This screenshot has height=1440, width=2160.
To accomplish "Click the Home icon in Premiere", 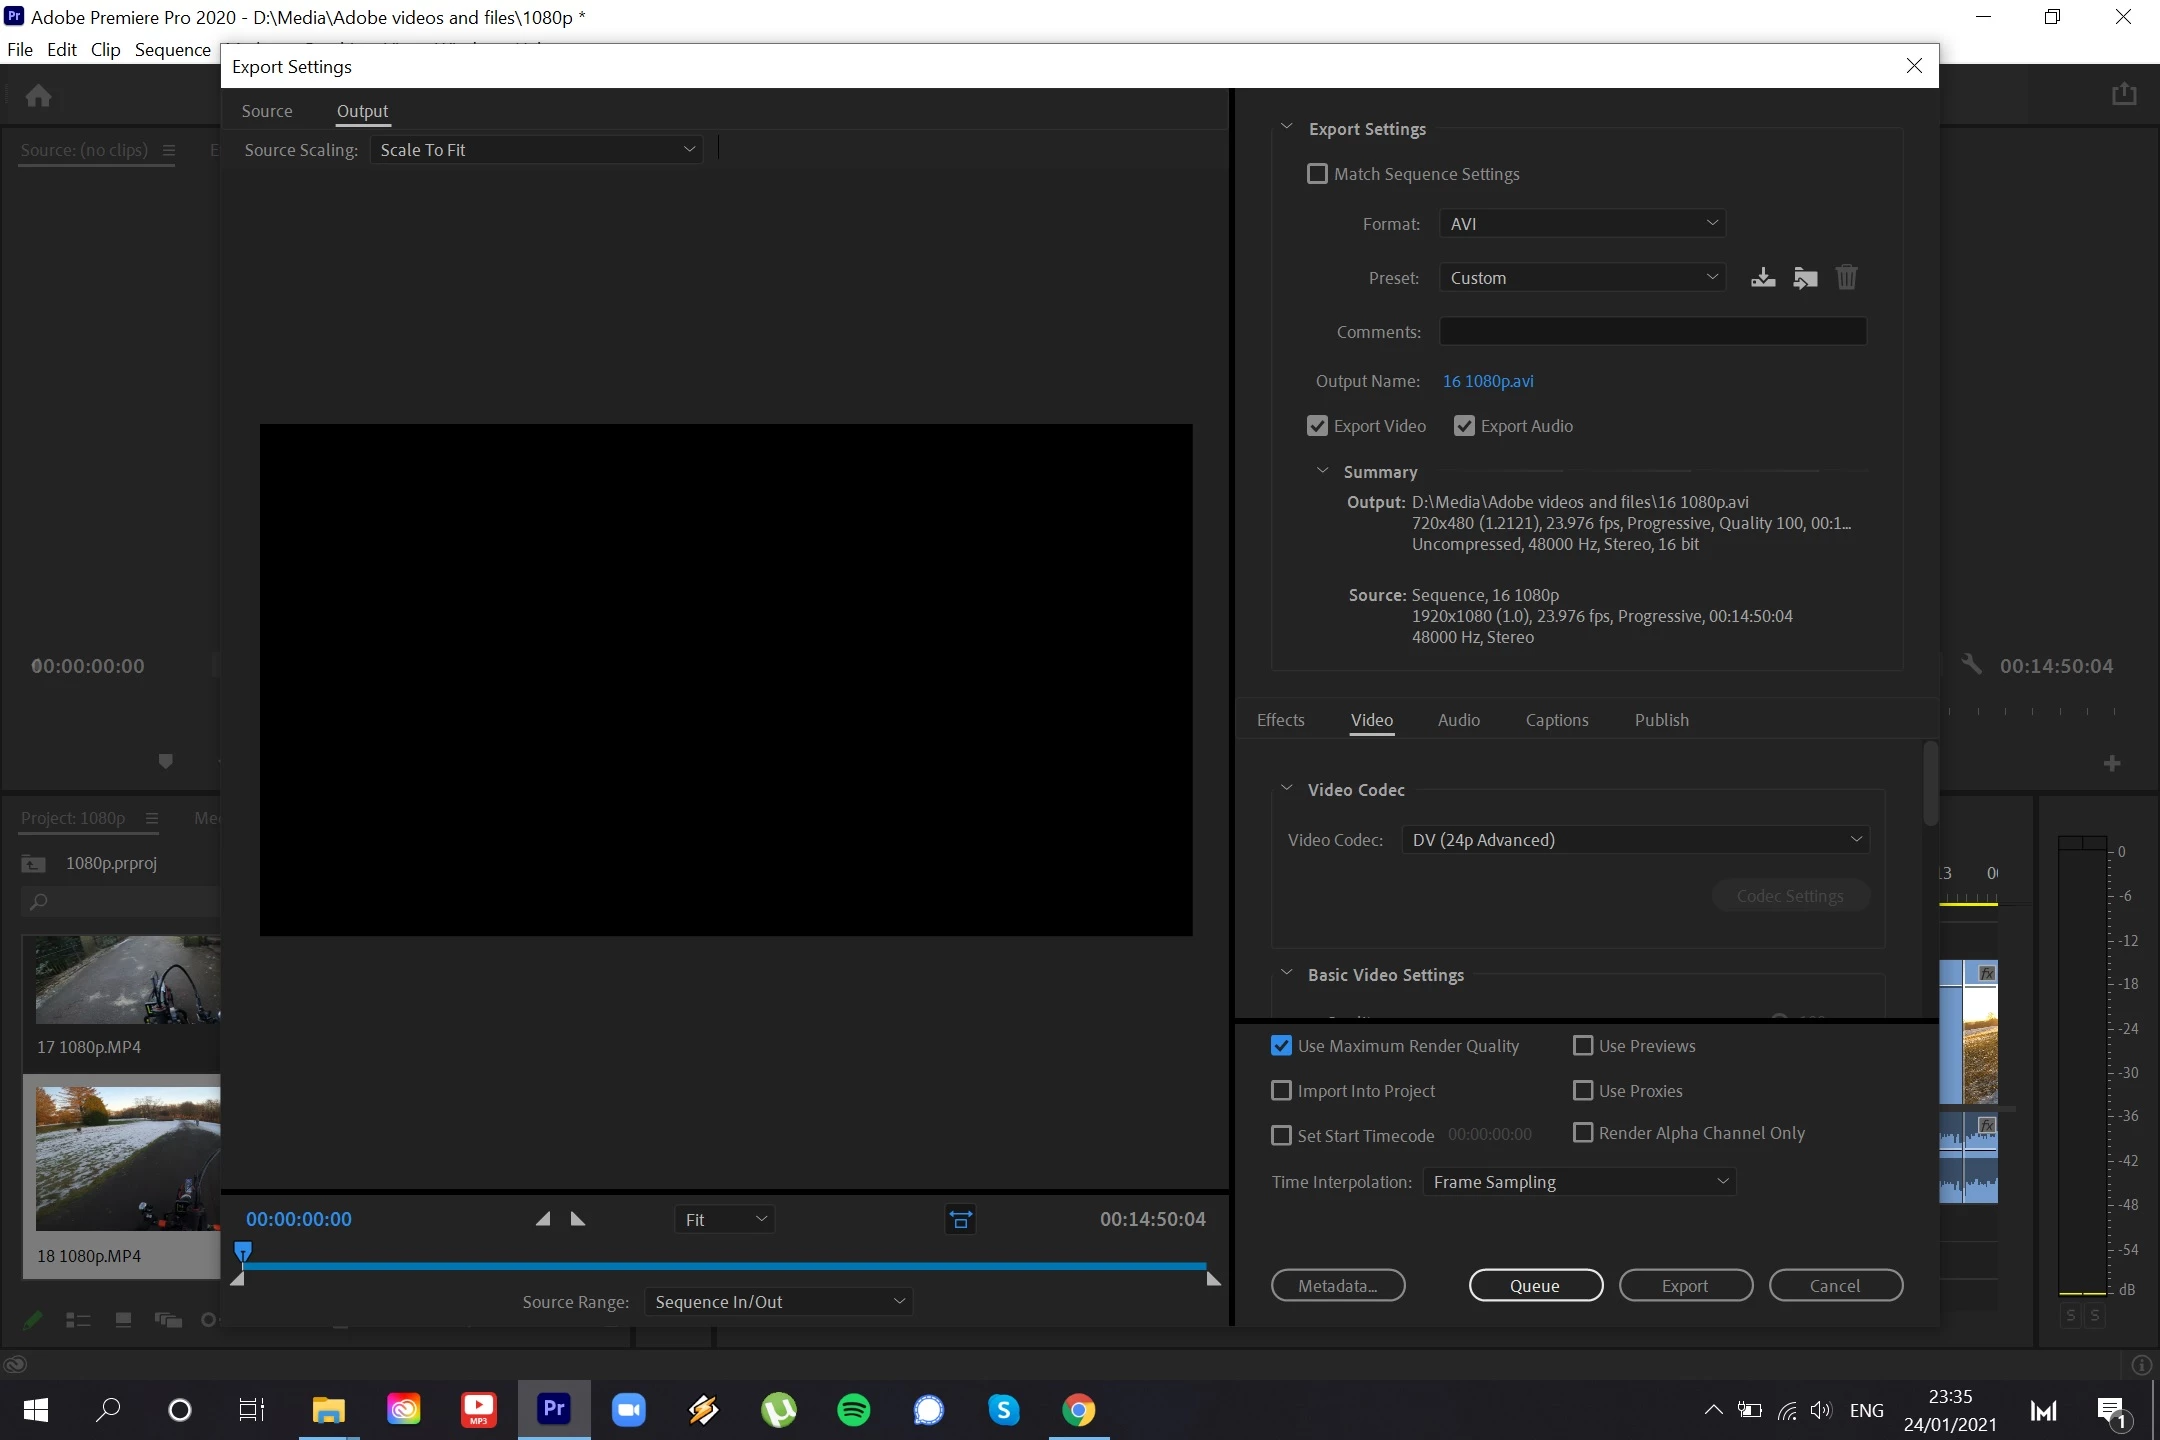I will [x=38, y=96].
